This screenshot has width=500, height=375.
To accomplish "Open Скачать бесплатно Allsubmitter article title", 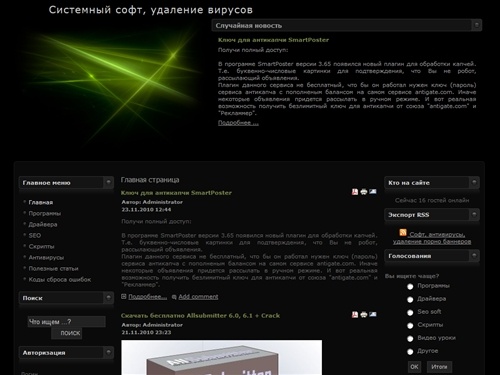I will coord(200,315).
